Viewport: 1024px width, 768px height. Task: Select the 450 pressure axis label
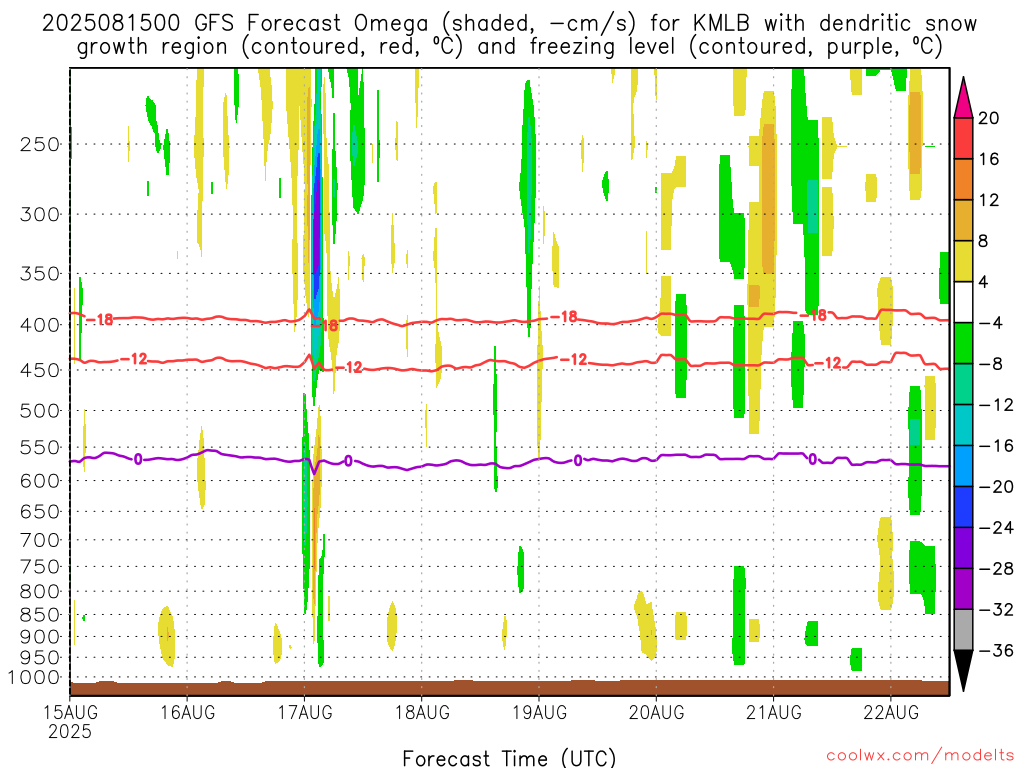click(x=40, y=370)
